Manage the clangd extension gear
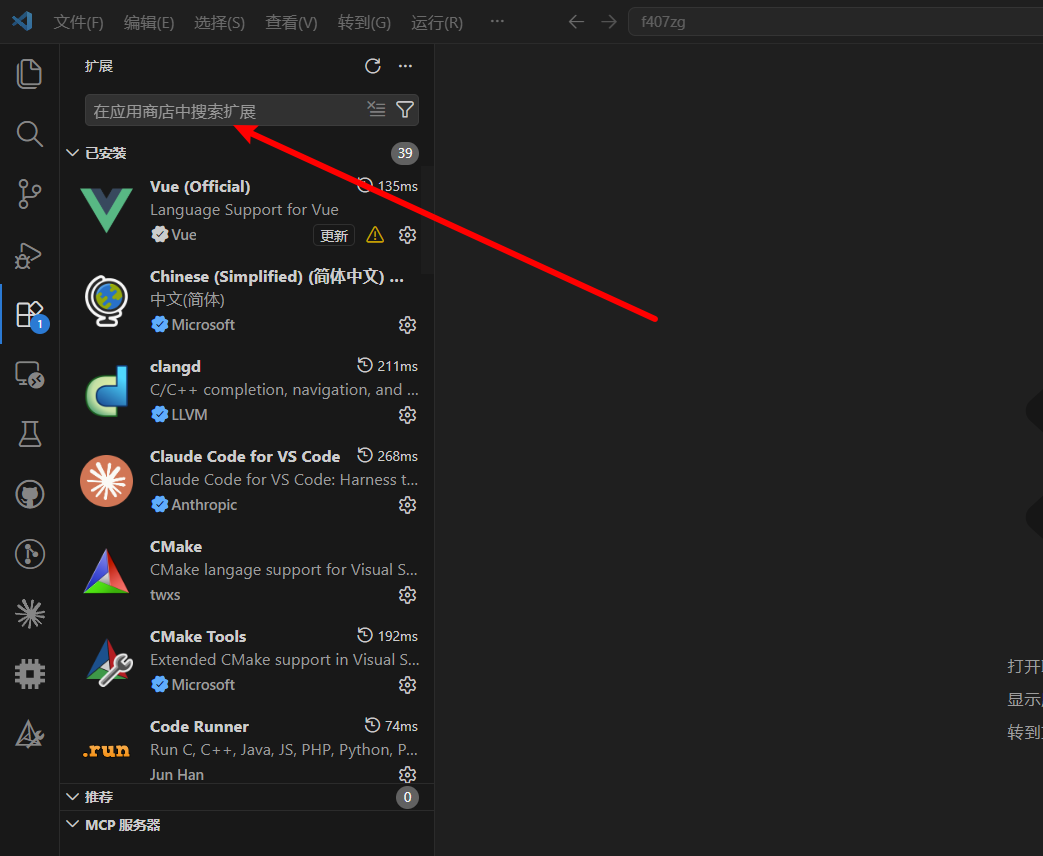Image resolution: width=1043 pixels, height=856 pixels. (x=407, y=415)
